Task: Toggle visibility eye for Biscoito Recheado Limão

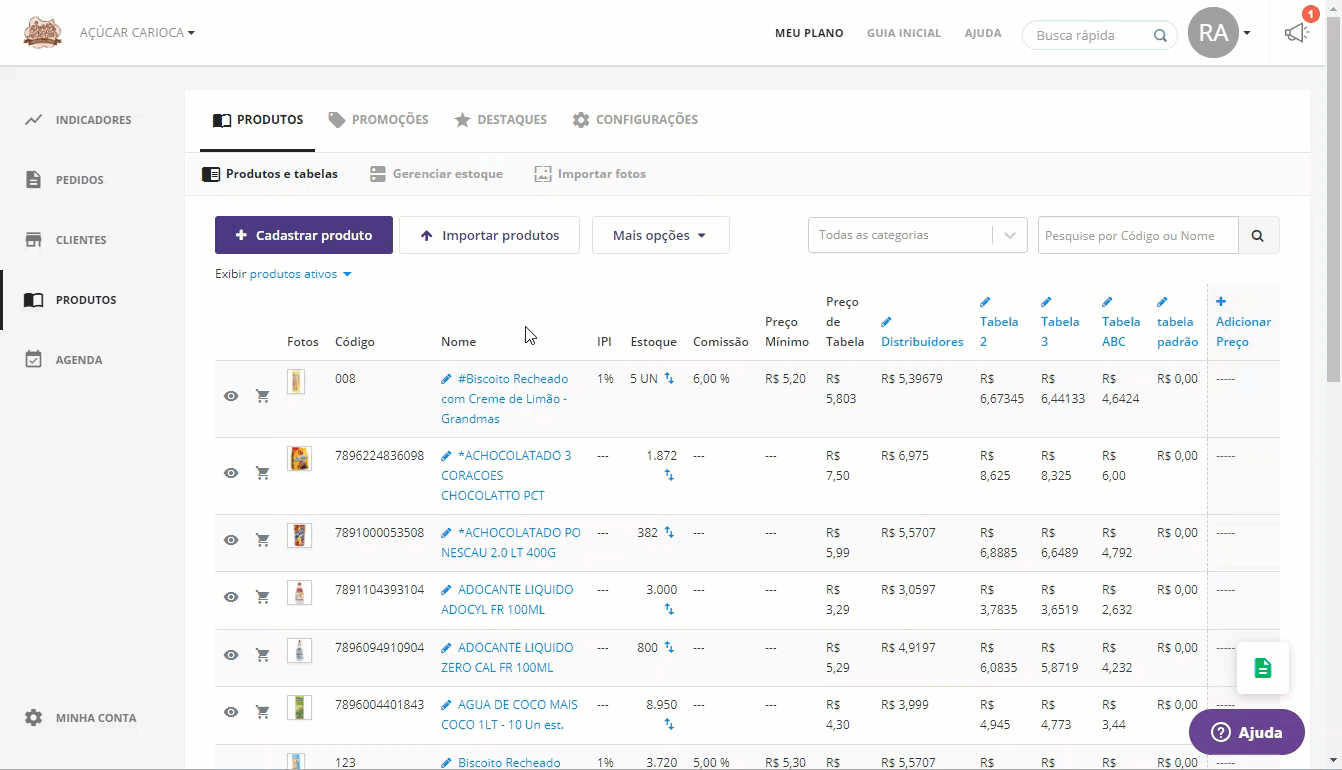Action: click(x=231, y=396)
